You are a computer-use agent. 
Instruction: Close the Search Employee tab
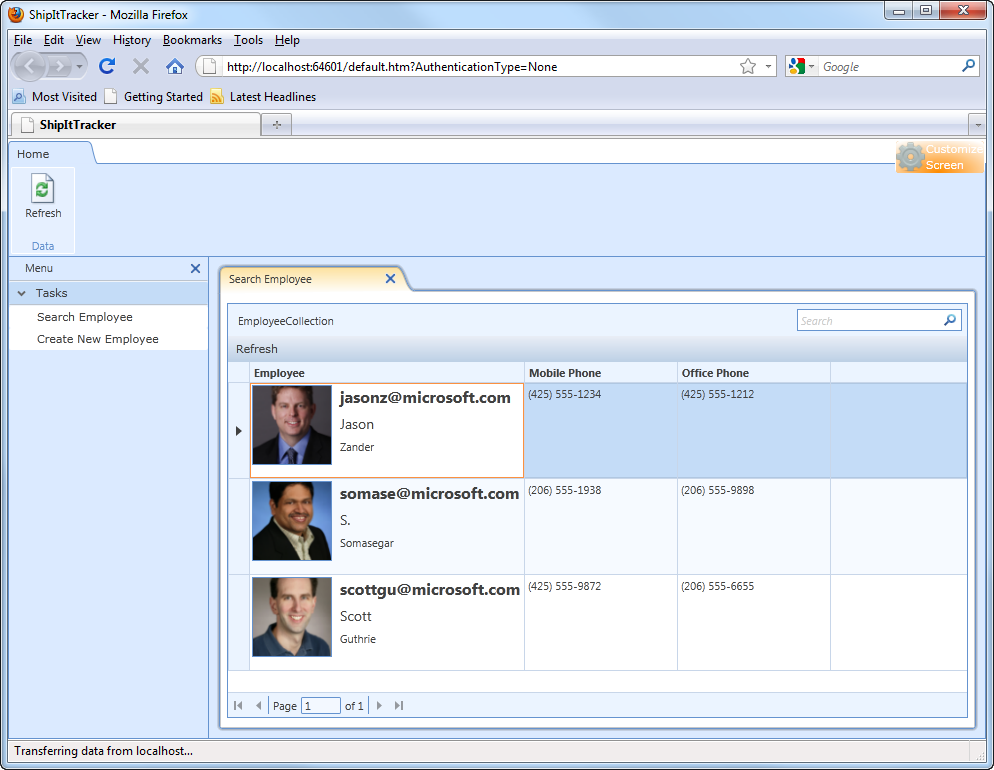click(x=390, y=279)
